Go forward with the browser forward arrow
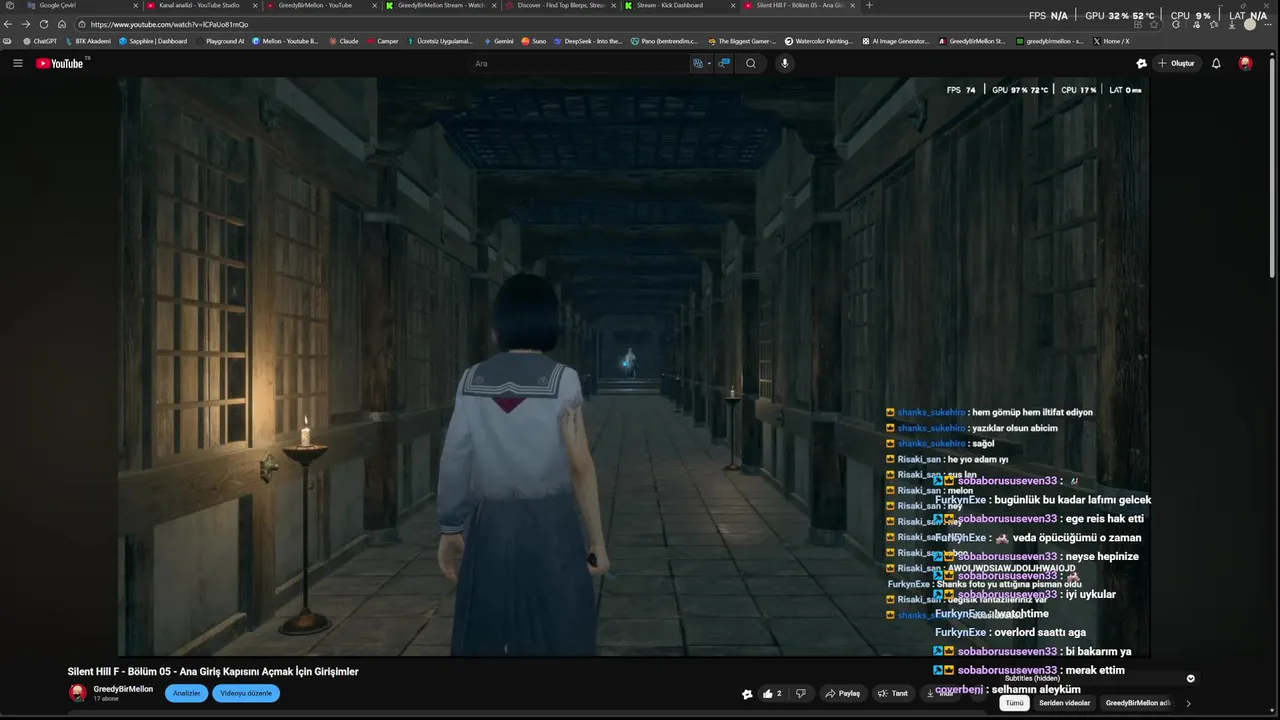 (26, 24)
